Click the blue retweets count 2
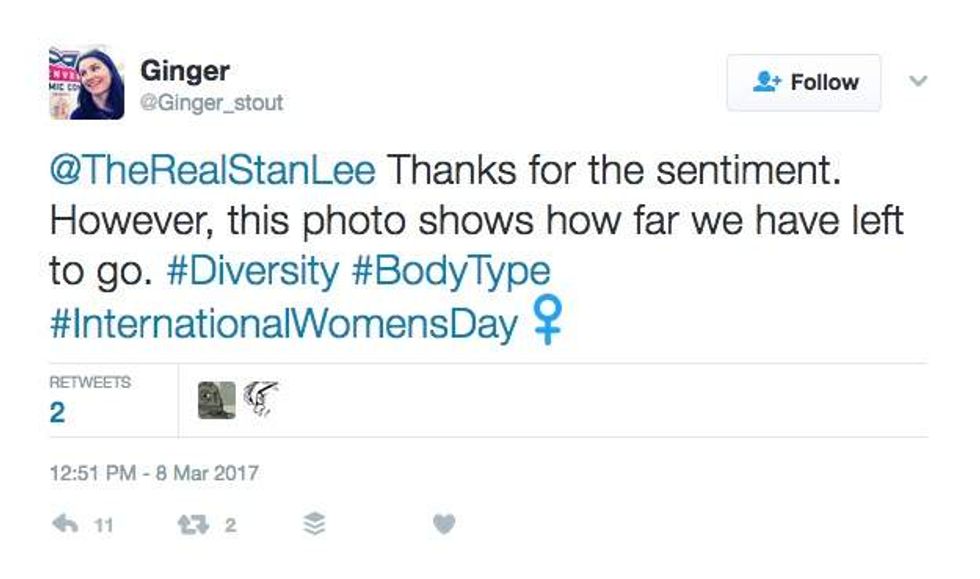The width and height of the screenshot is (980, 579). coord(57,413)
